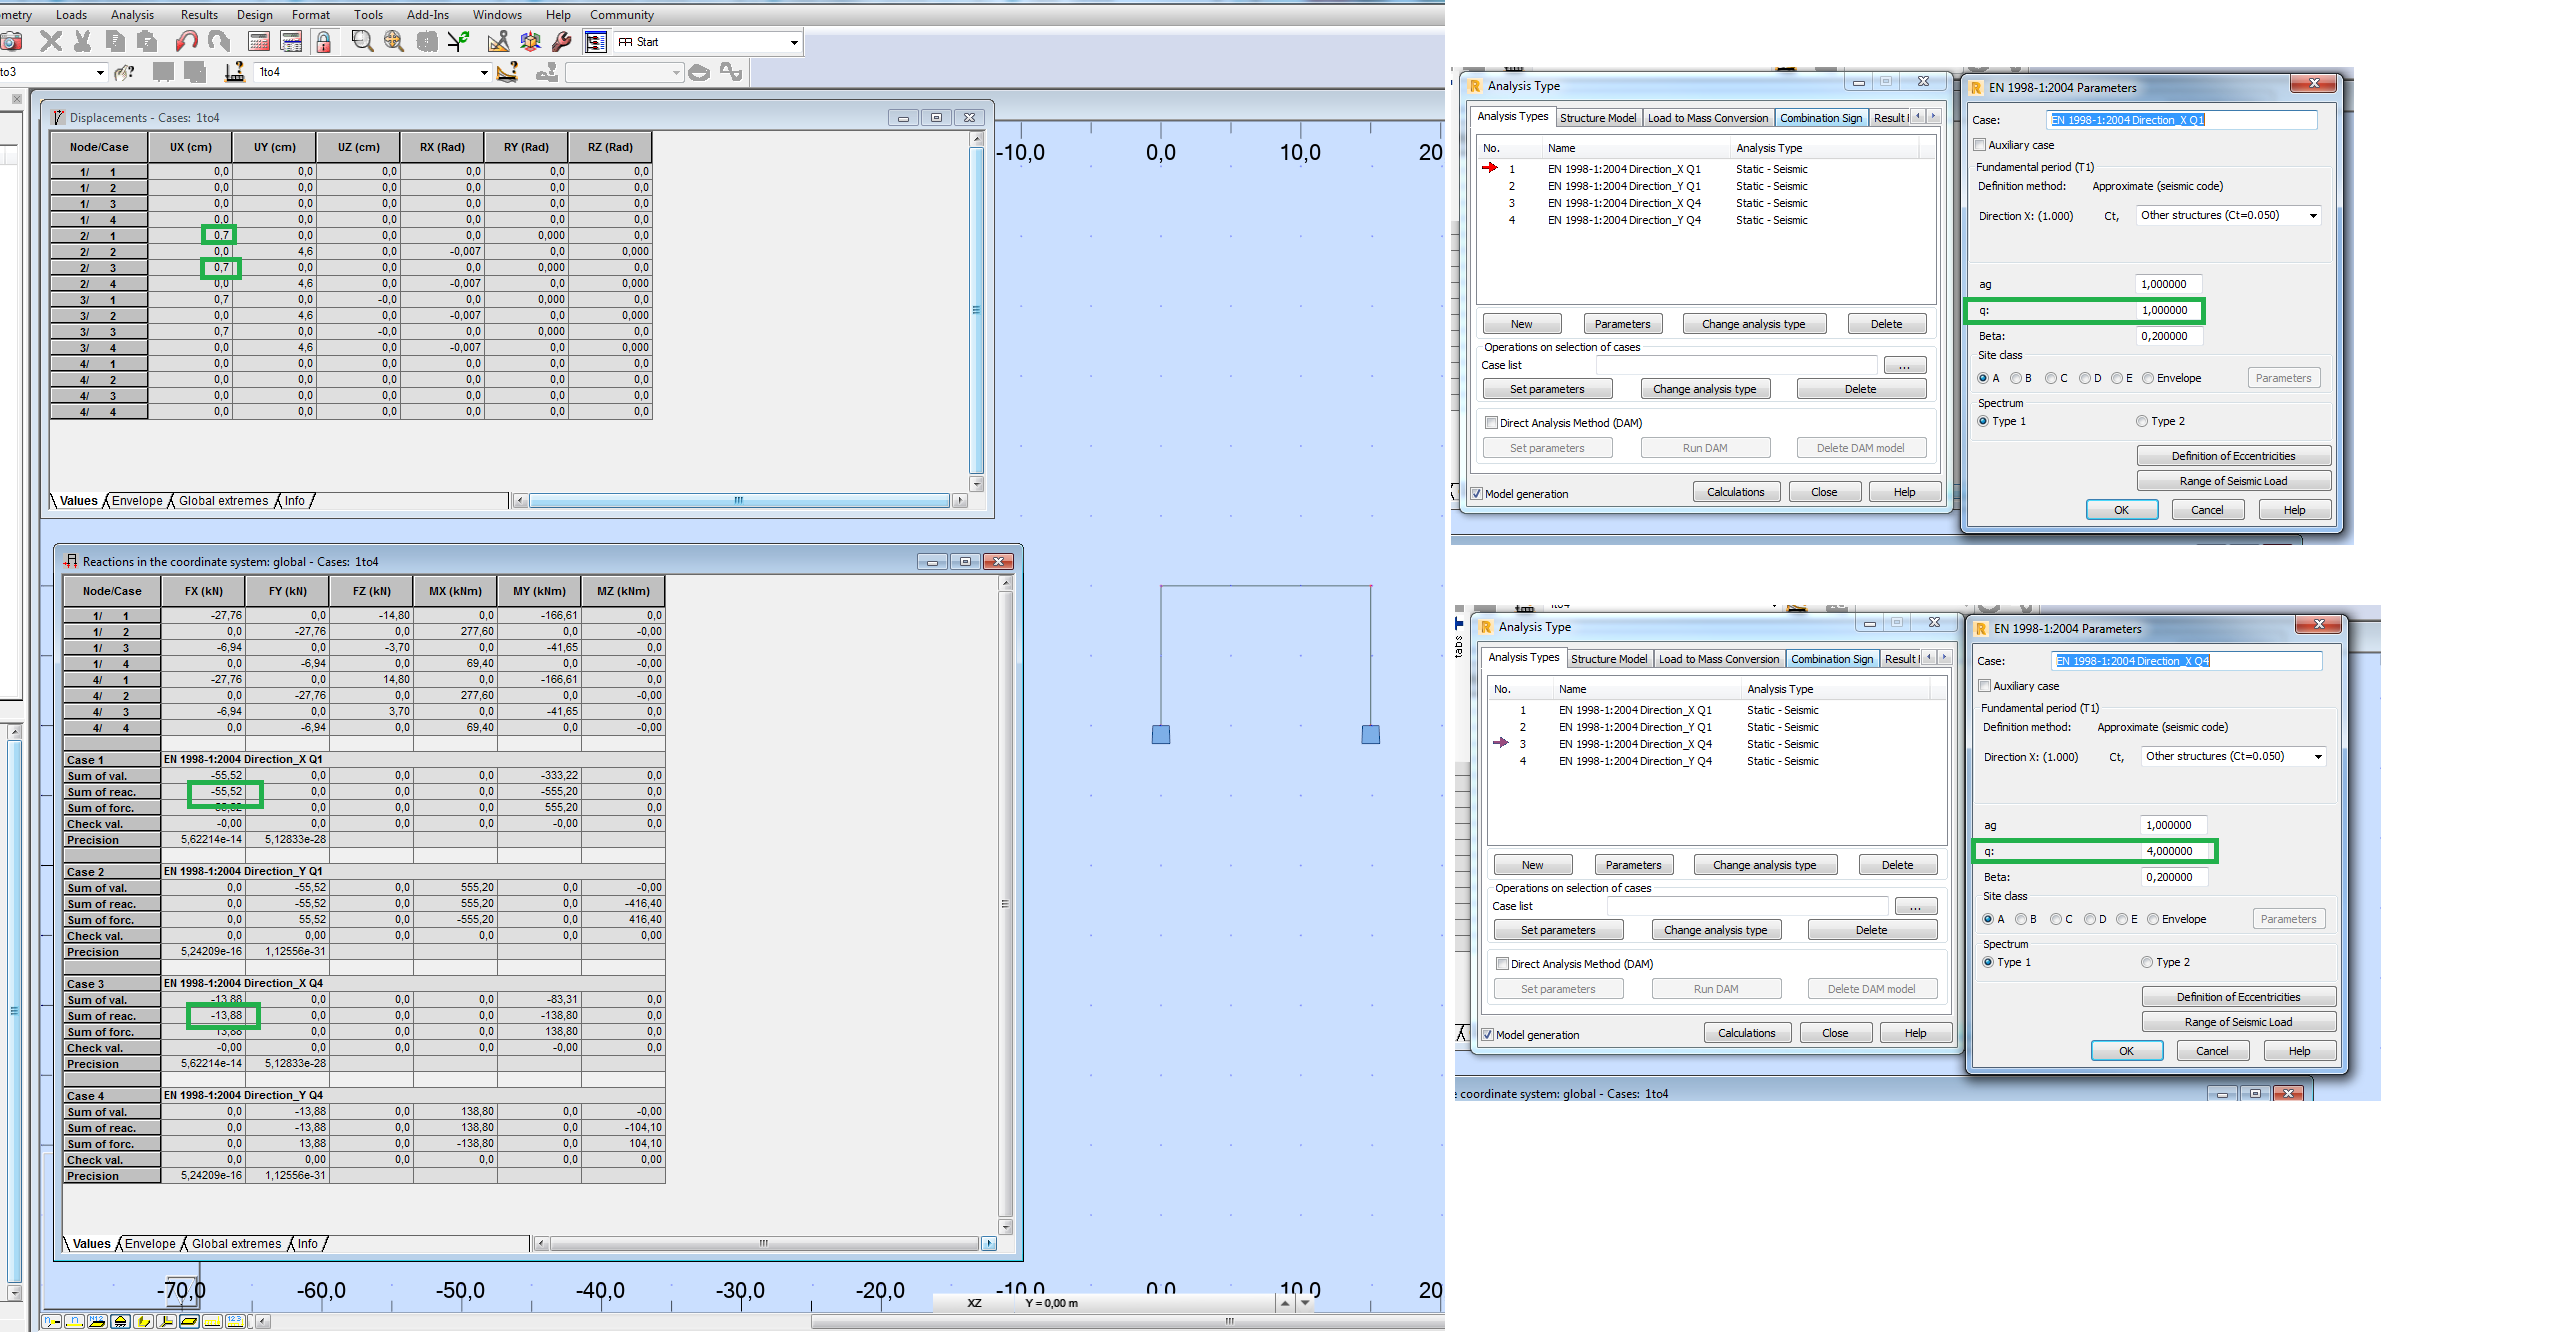The image size is (2550, 1332).
Task: Open the Calculations icon on the top toolbar
Action: [258, 41]
